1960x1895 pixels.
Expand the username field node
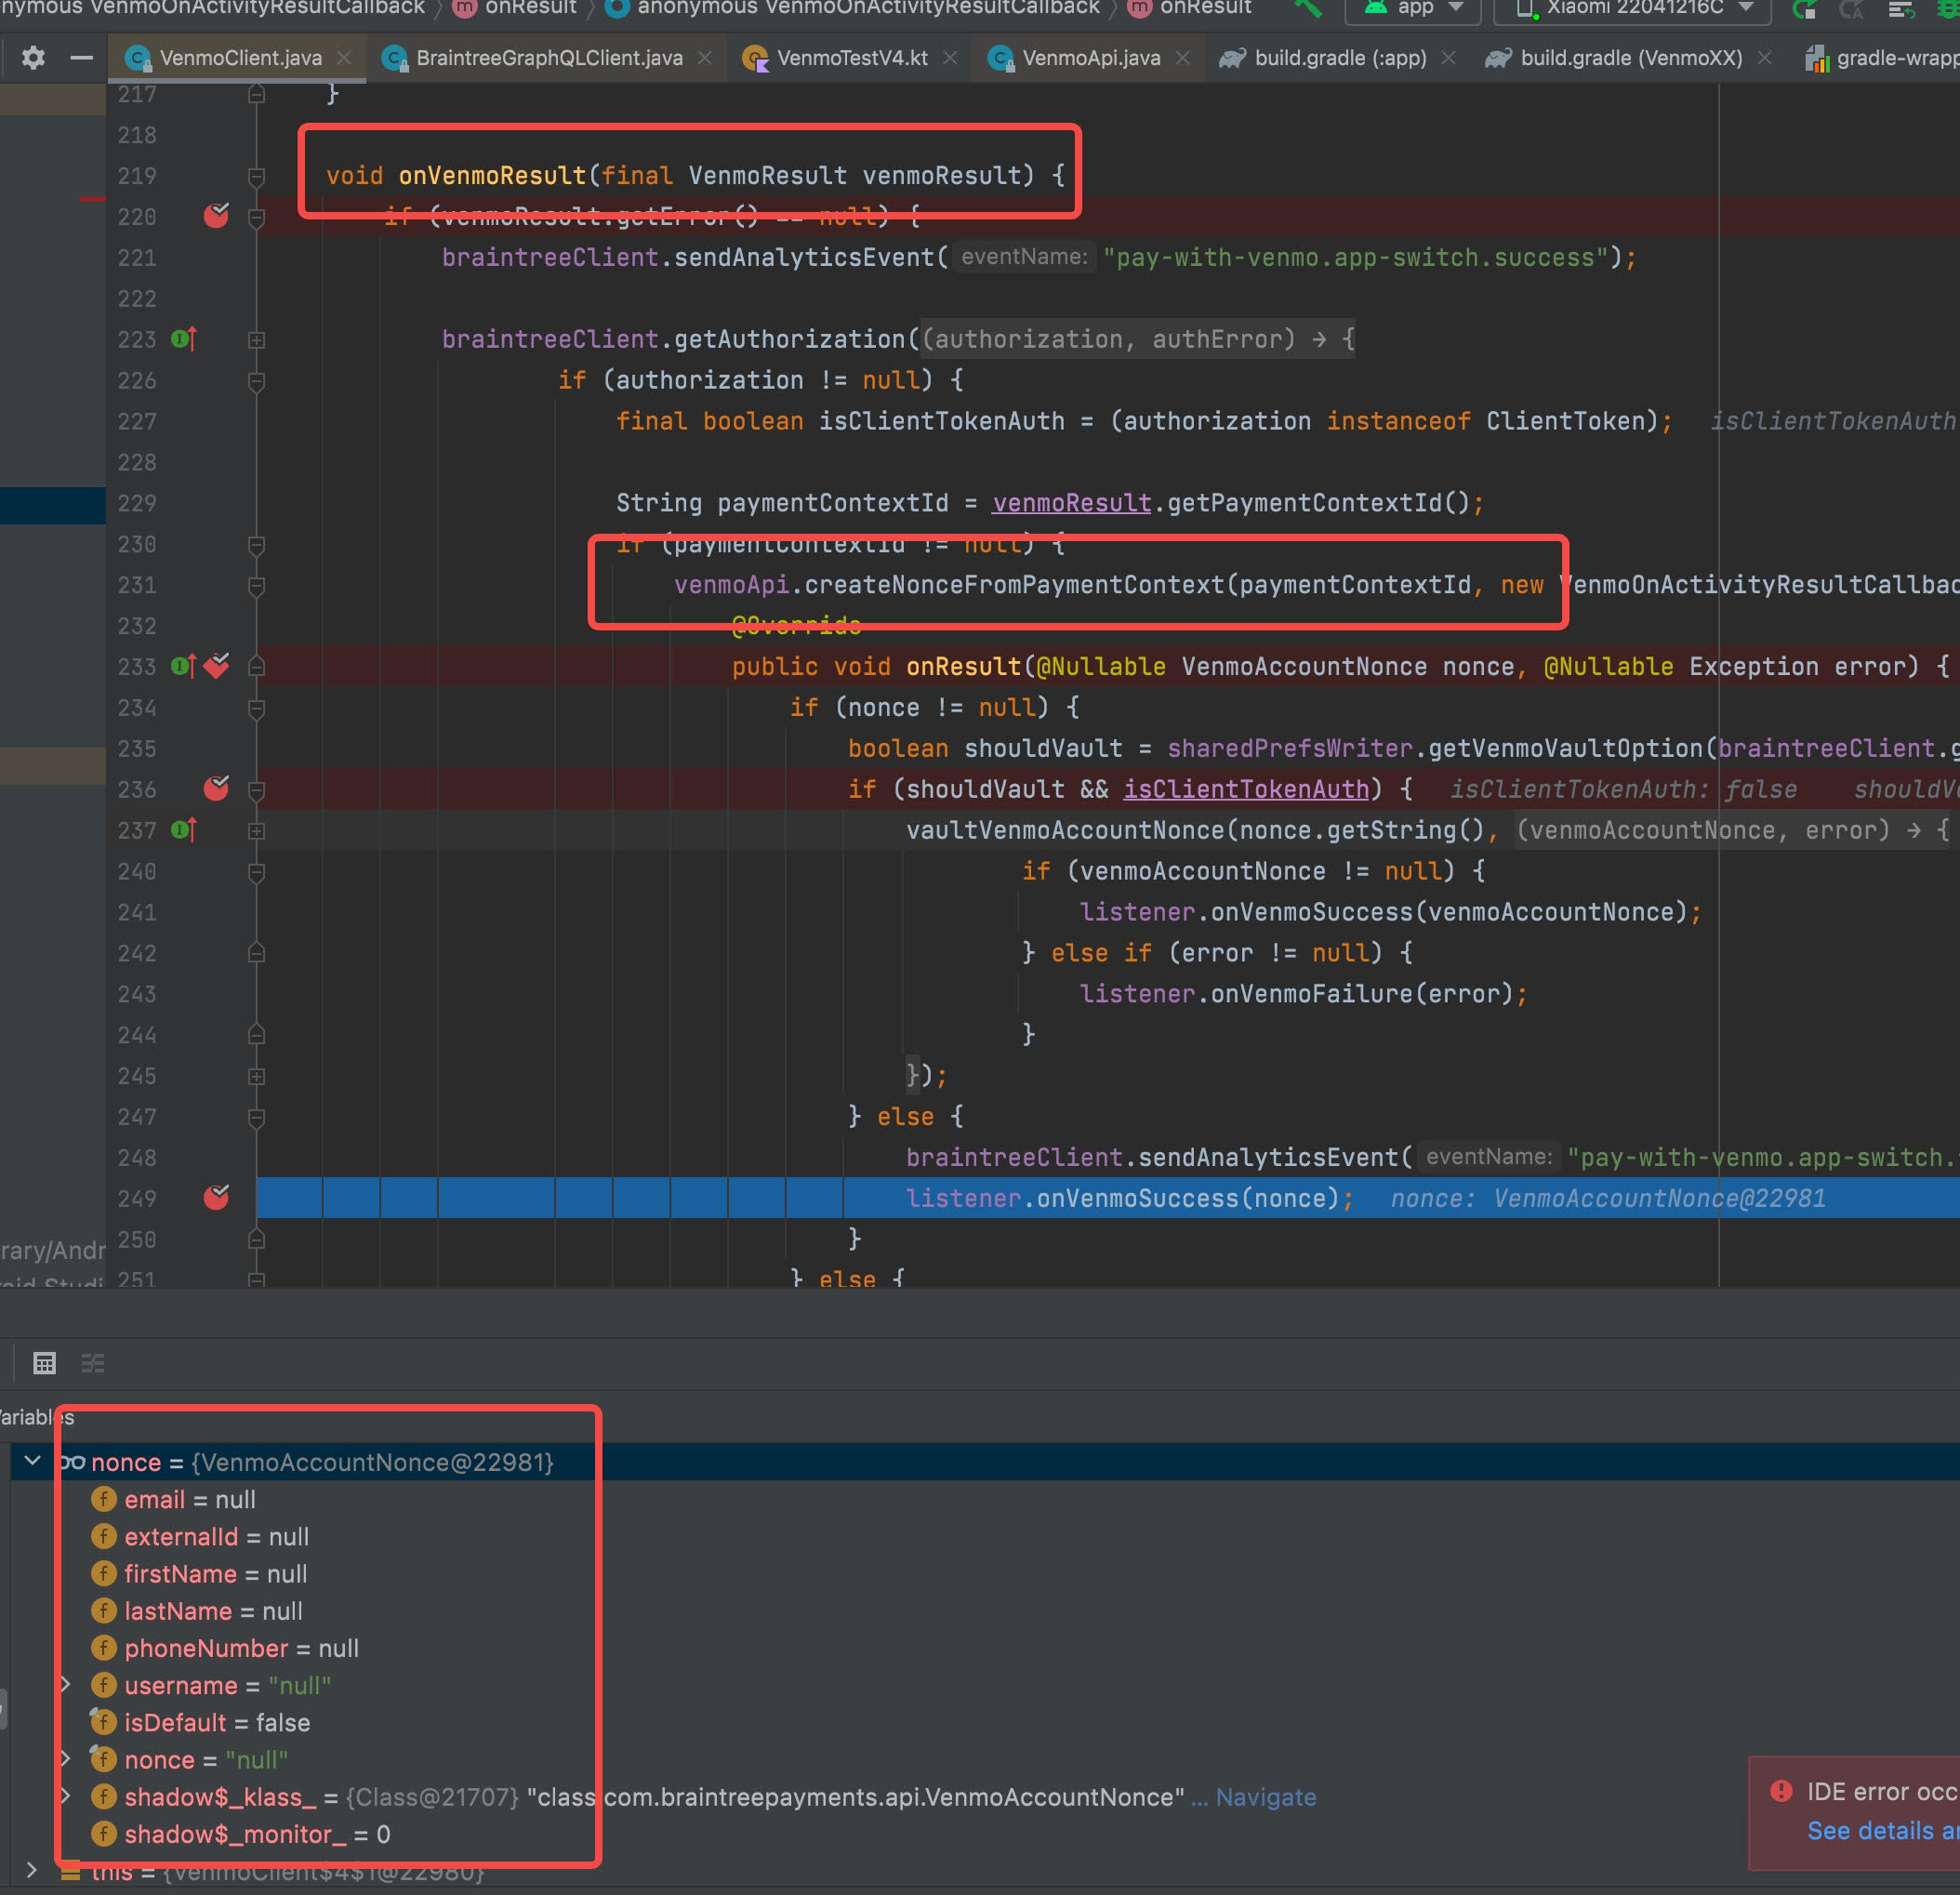coord(66,1685)
